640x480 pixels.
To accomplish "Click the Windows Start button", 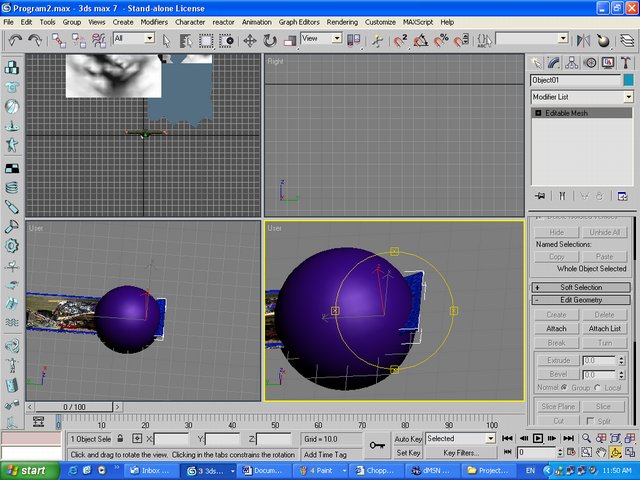I will click(x=27, y=470).
